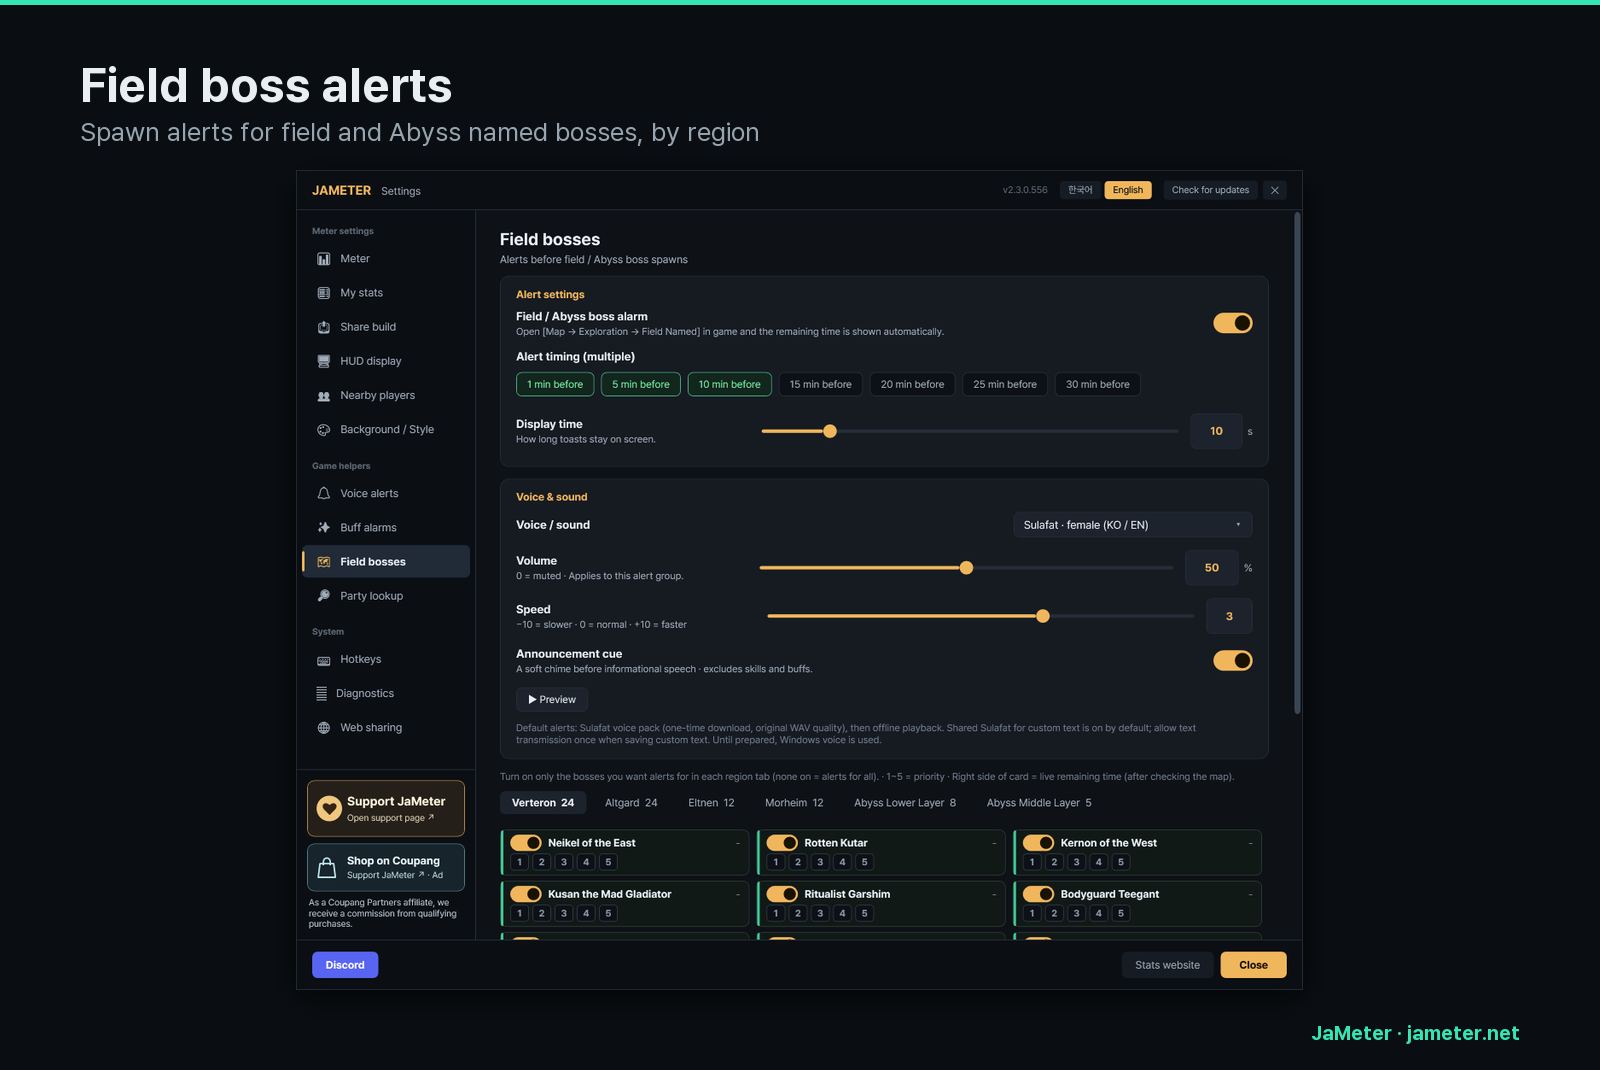
Task: Click the Preview voice button
Action: click(x=552, y=700)
